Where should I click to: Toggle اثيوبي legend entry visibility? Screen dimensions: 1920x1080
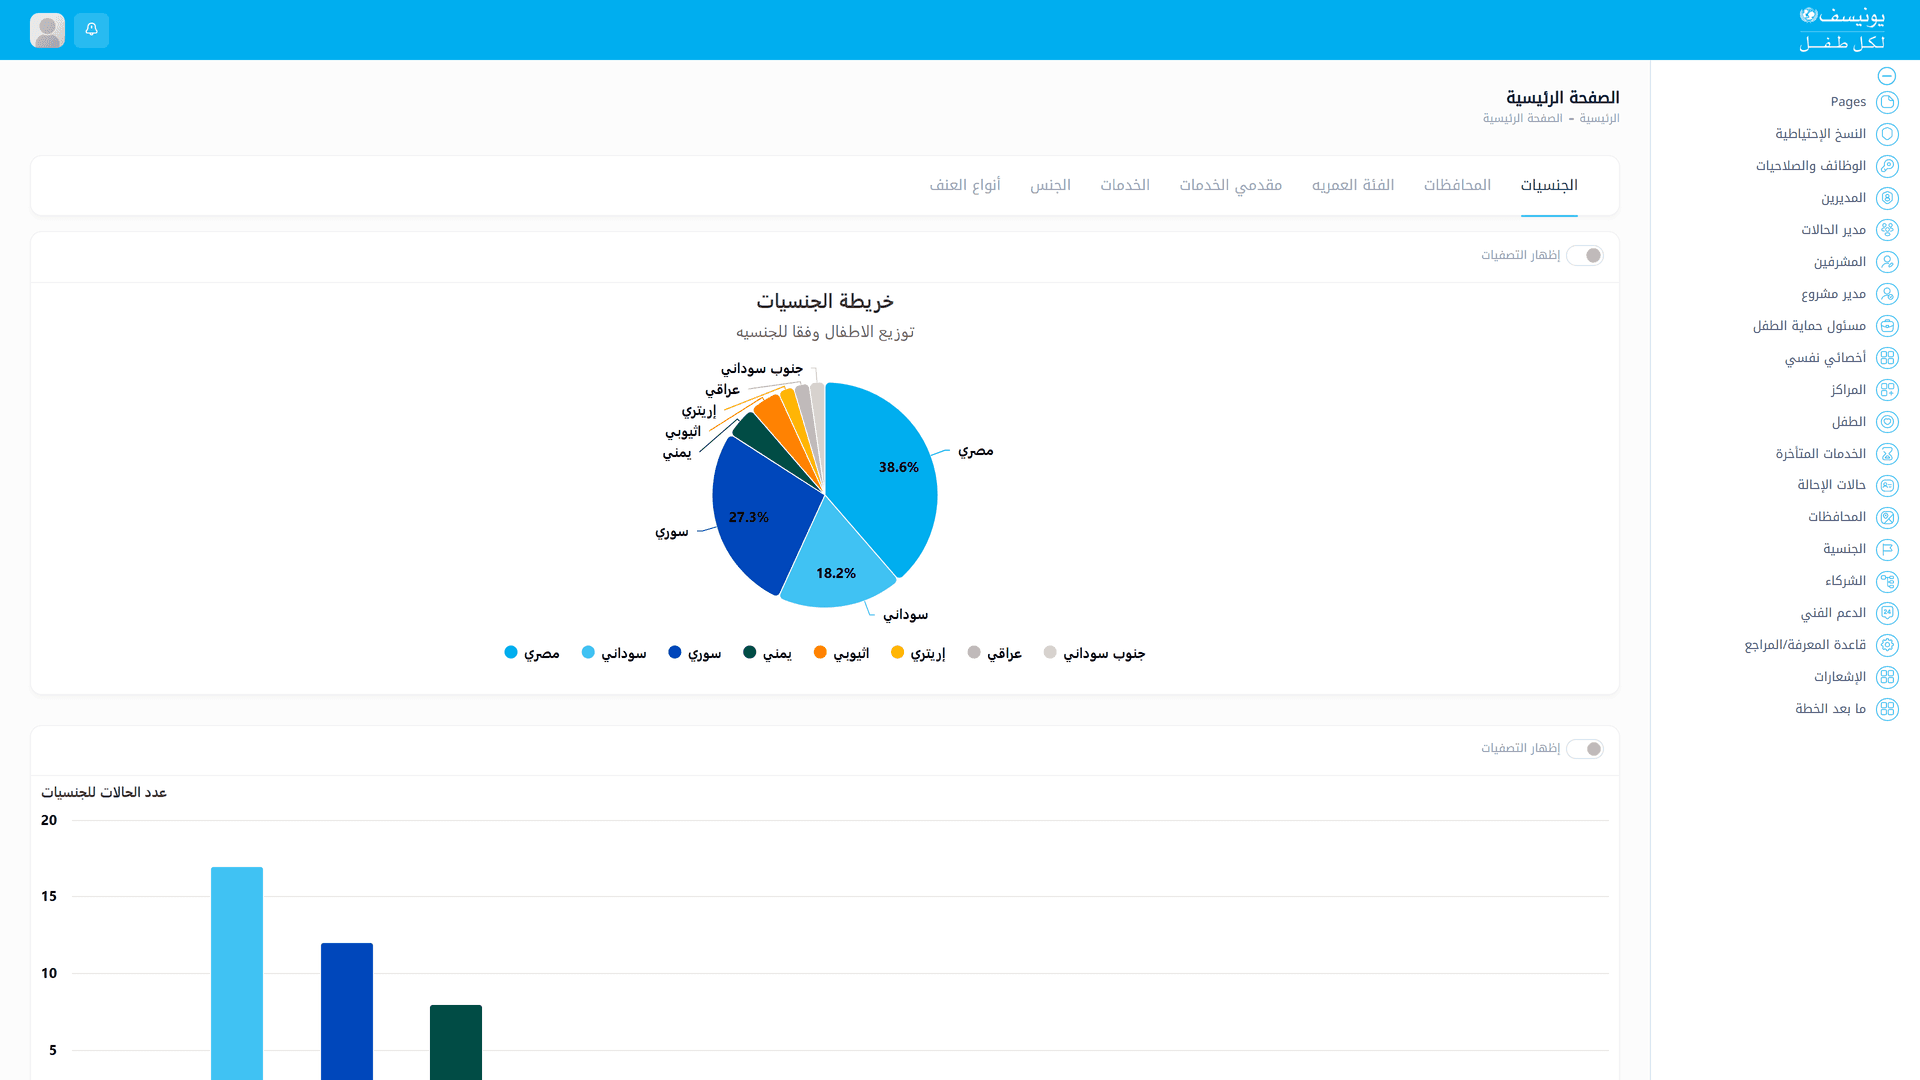(842, 653)
